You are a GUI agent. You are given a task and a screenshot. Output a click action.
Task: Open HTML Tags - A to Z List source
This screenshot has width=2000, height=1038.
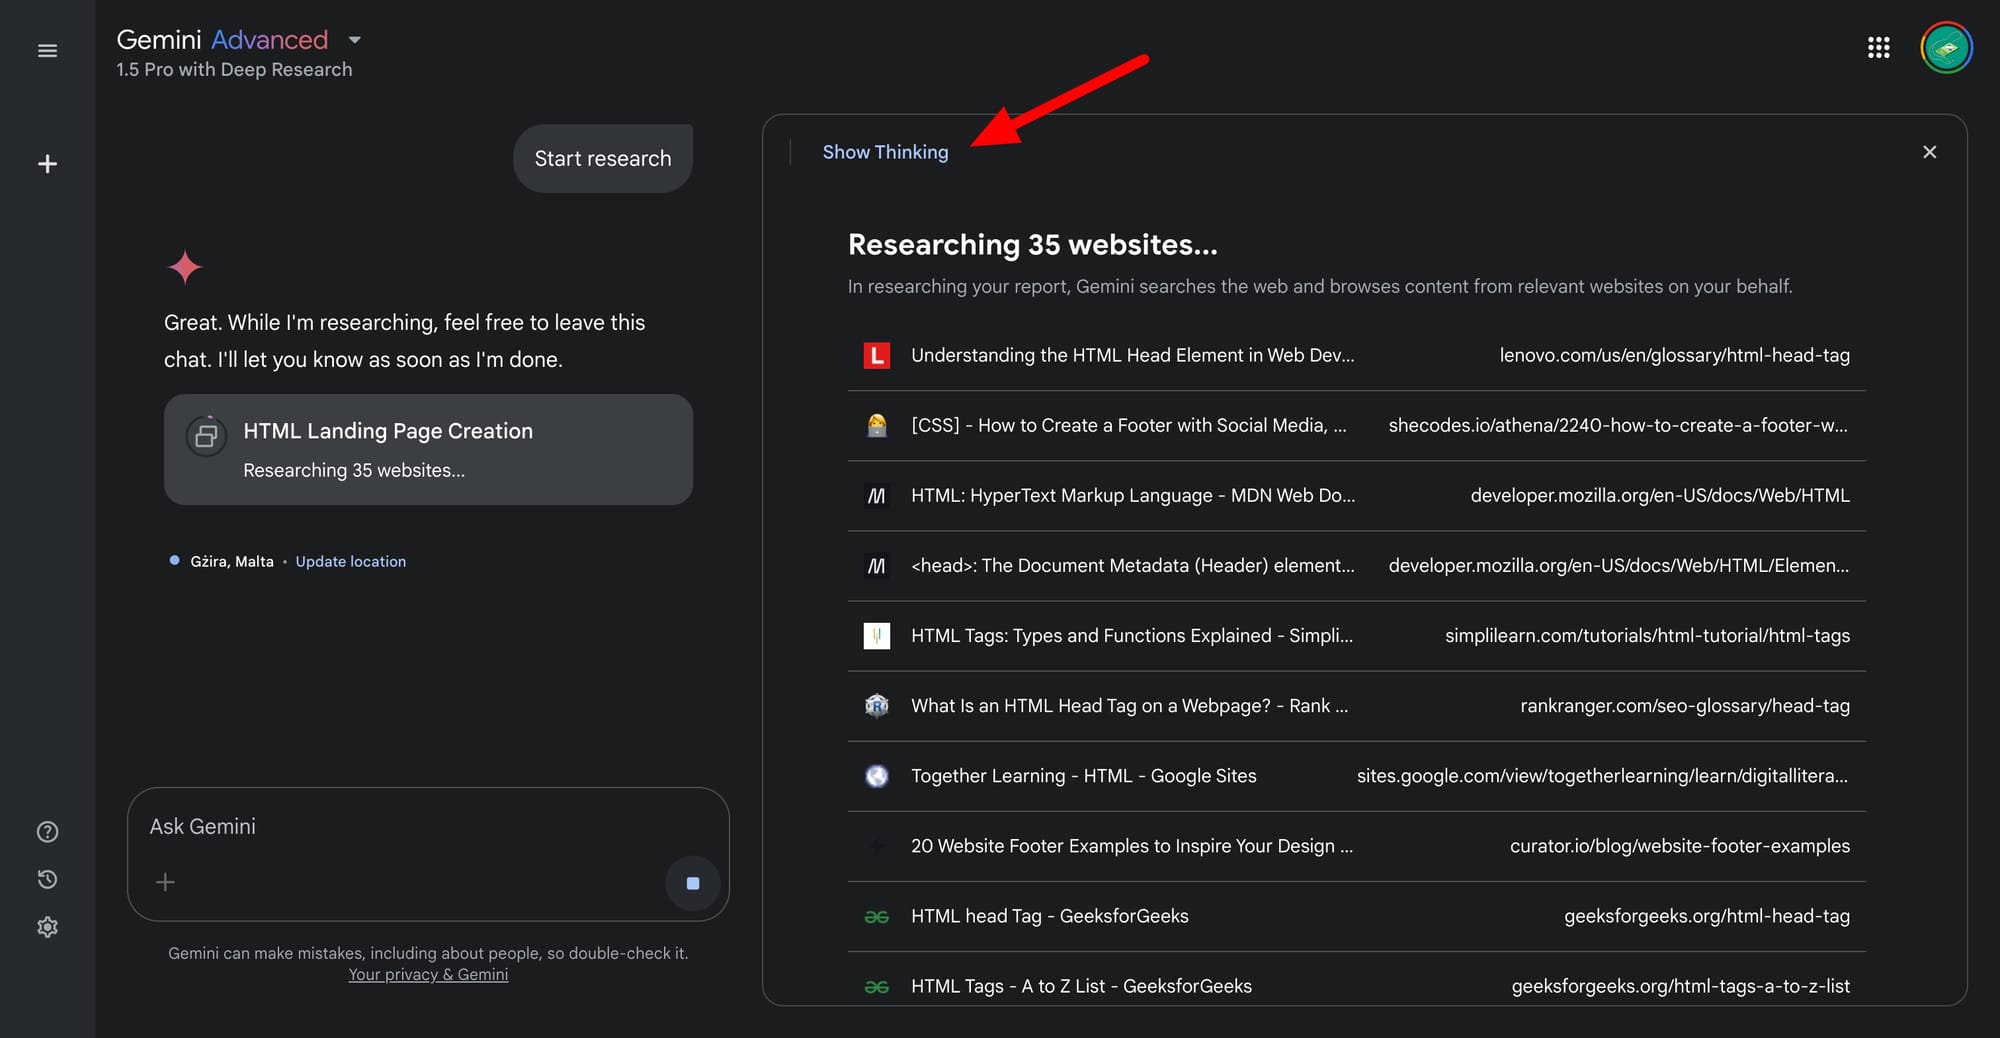click(x=1081, y=986)
